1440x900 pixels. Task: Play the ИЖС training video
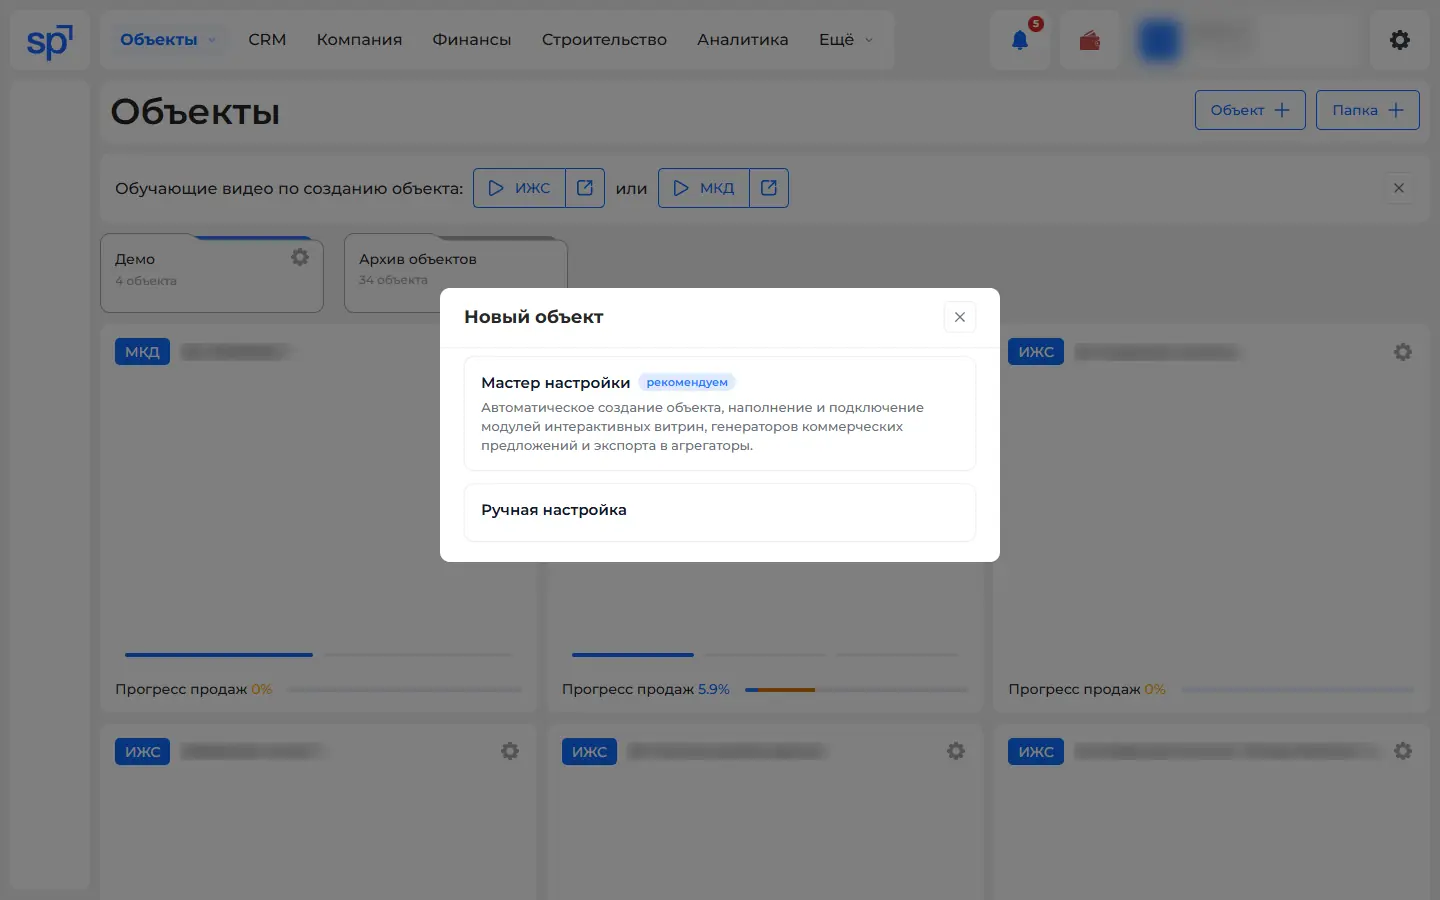[x=519, y=188]
